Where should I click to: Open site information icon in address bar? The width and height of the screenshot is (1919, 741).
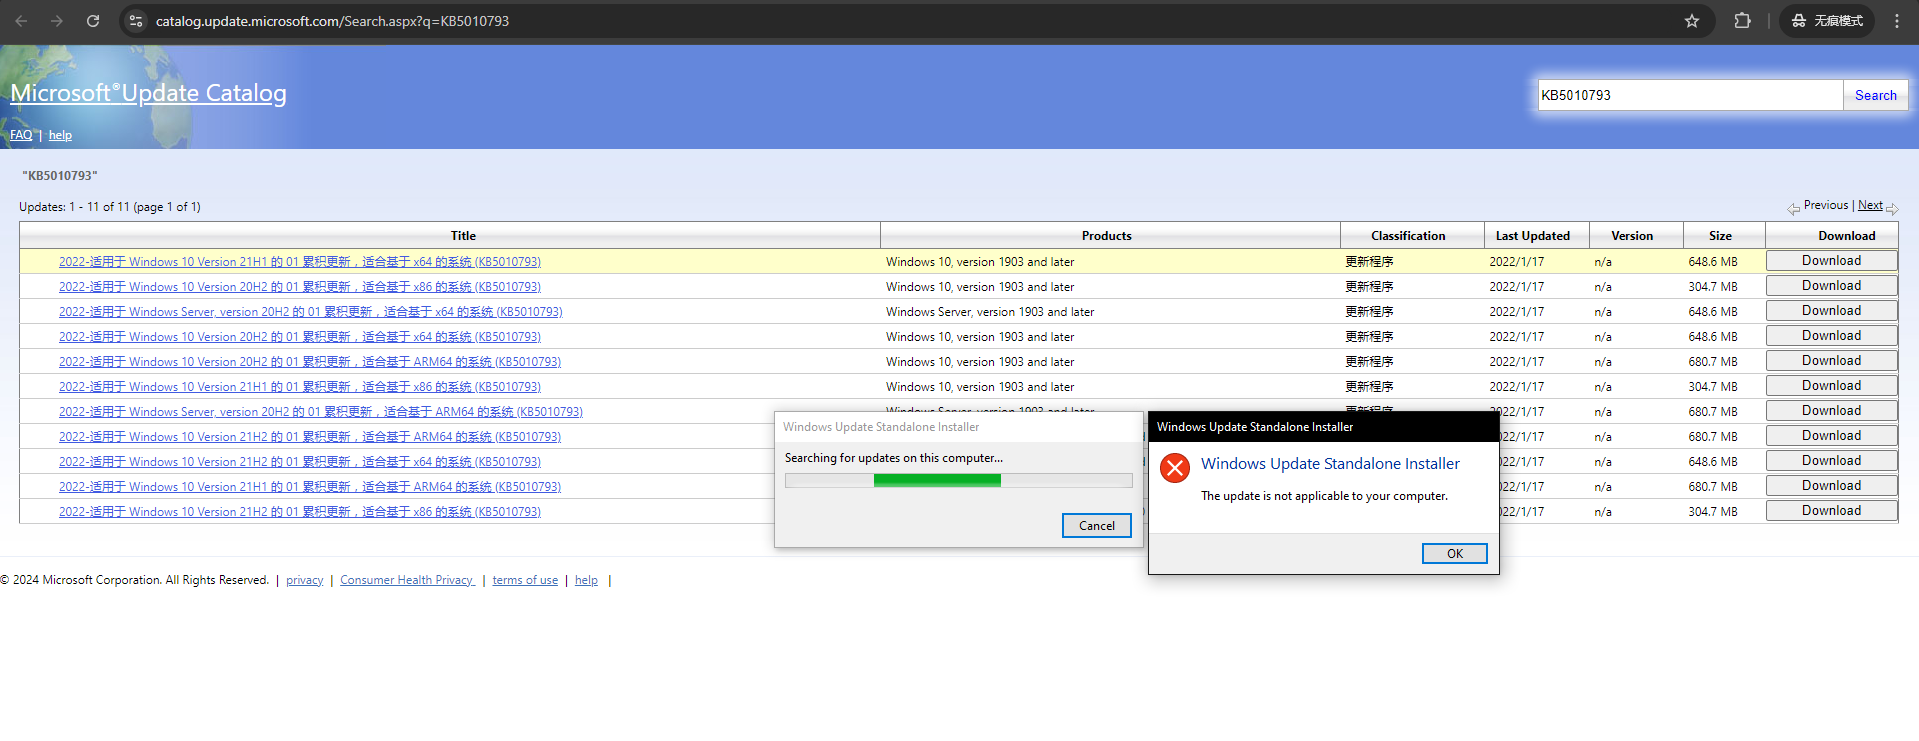tap(136, 21)
